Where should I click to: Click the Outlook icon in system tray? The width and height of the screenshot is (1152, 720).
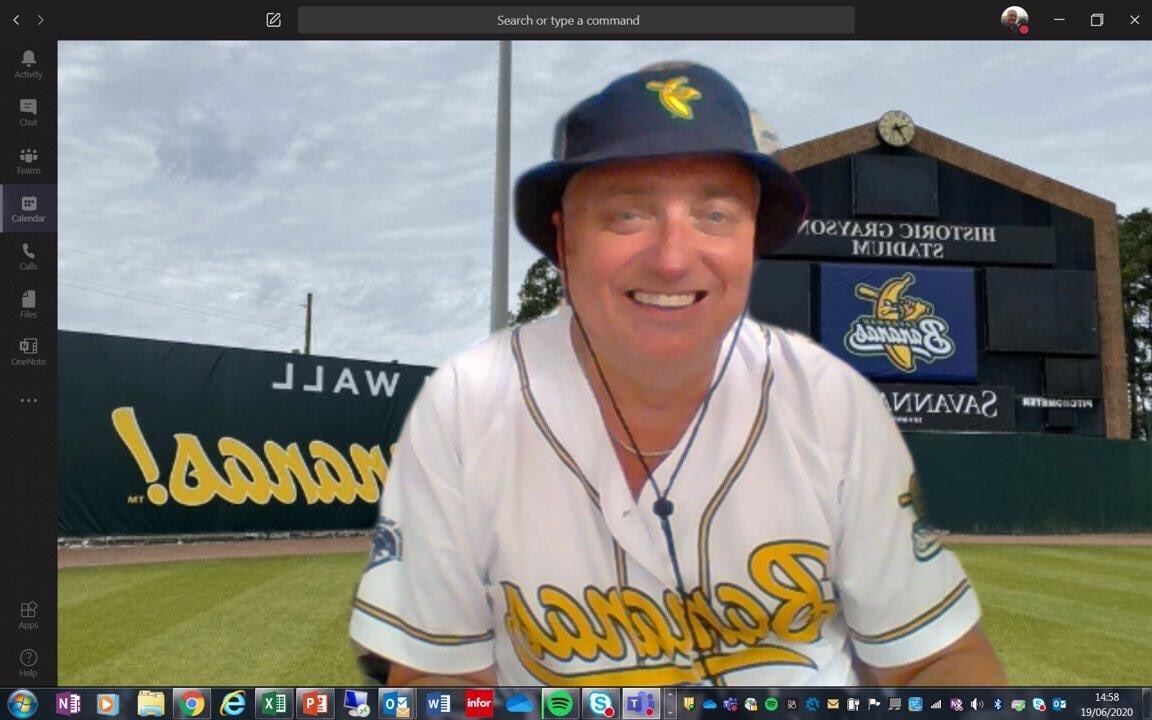[x=1059, y=704]
